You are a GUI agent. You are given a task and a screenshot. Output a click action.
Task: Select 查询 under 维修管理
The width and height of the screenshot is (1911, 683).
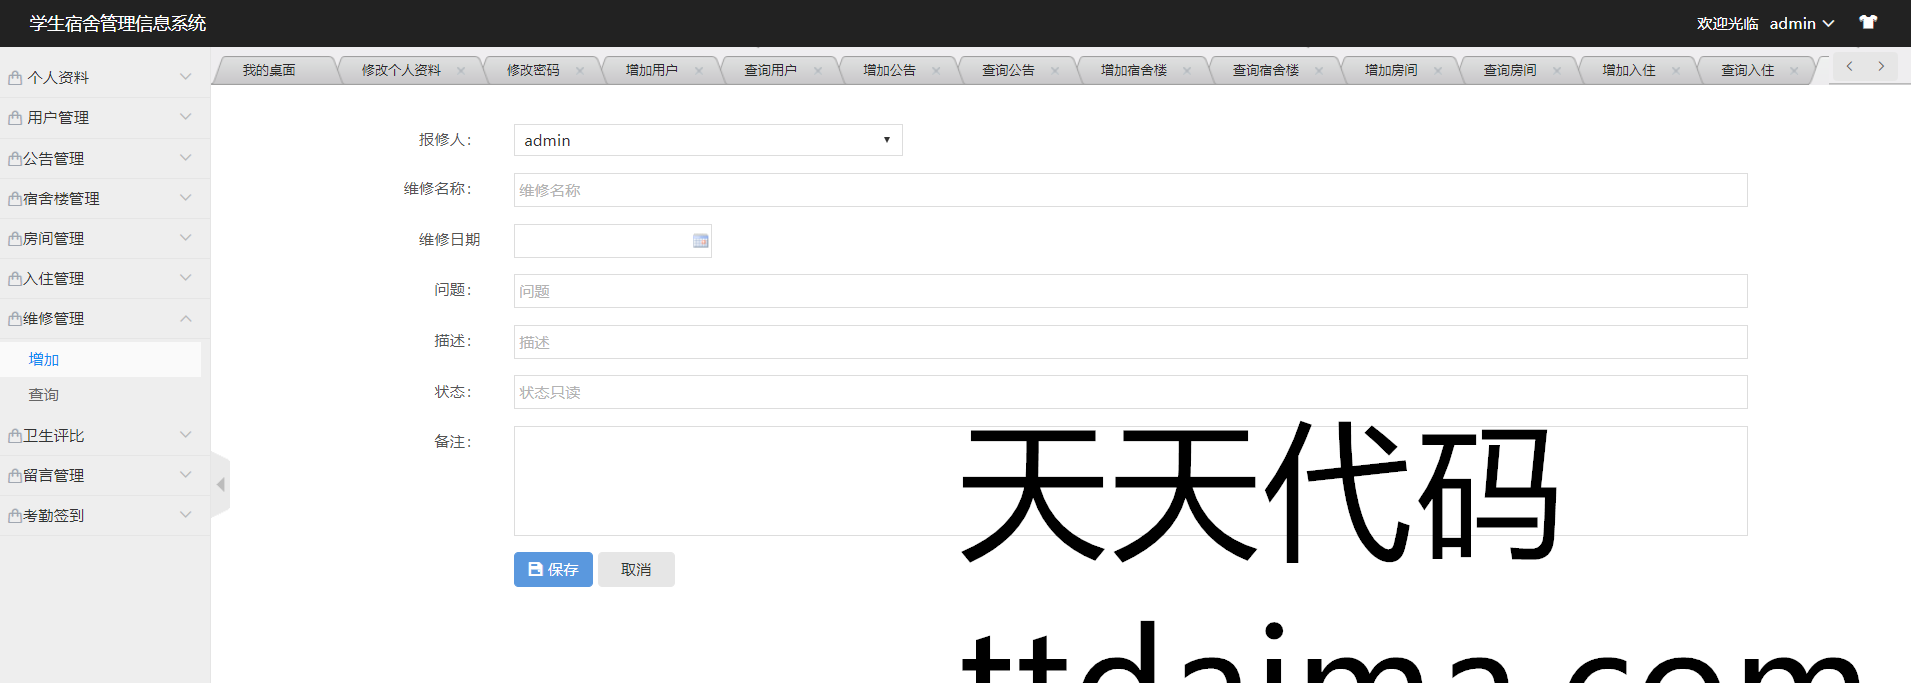44,395
